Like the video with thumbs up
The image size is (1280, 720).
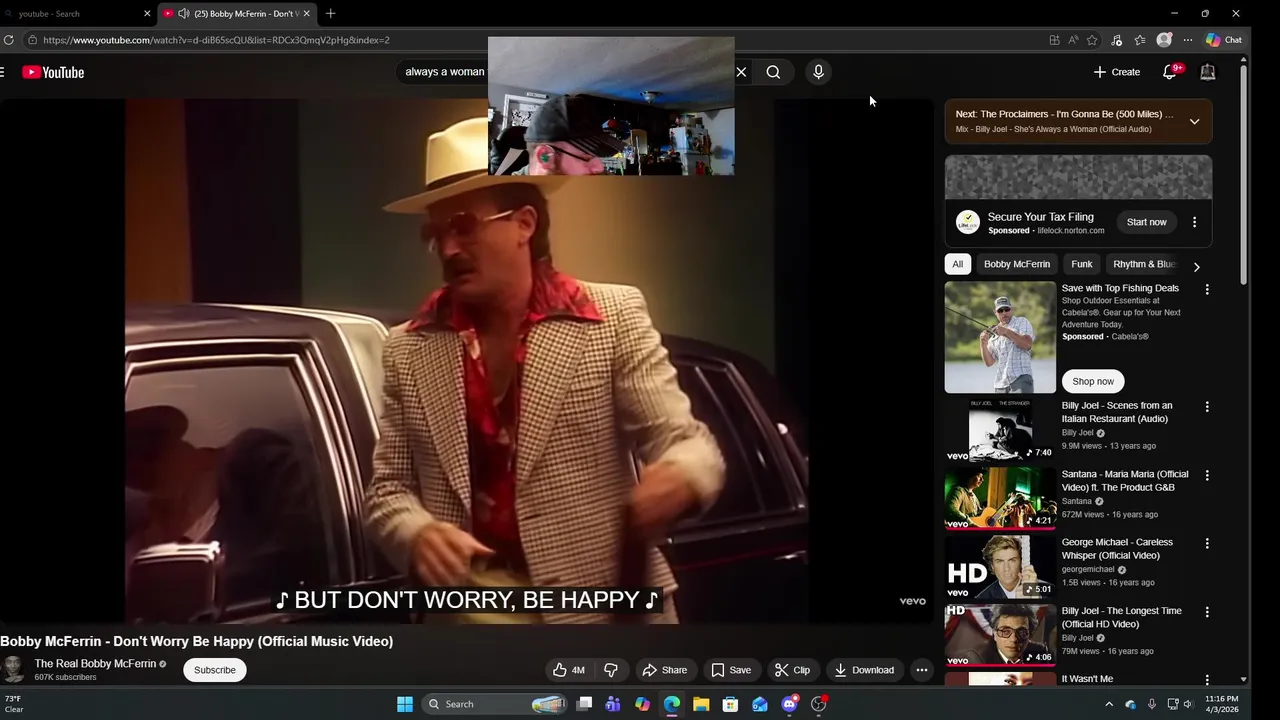click(x=569, y=670)
